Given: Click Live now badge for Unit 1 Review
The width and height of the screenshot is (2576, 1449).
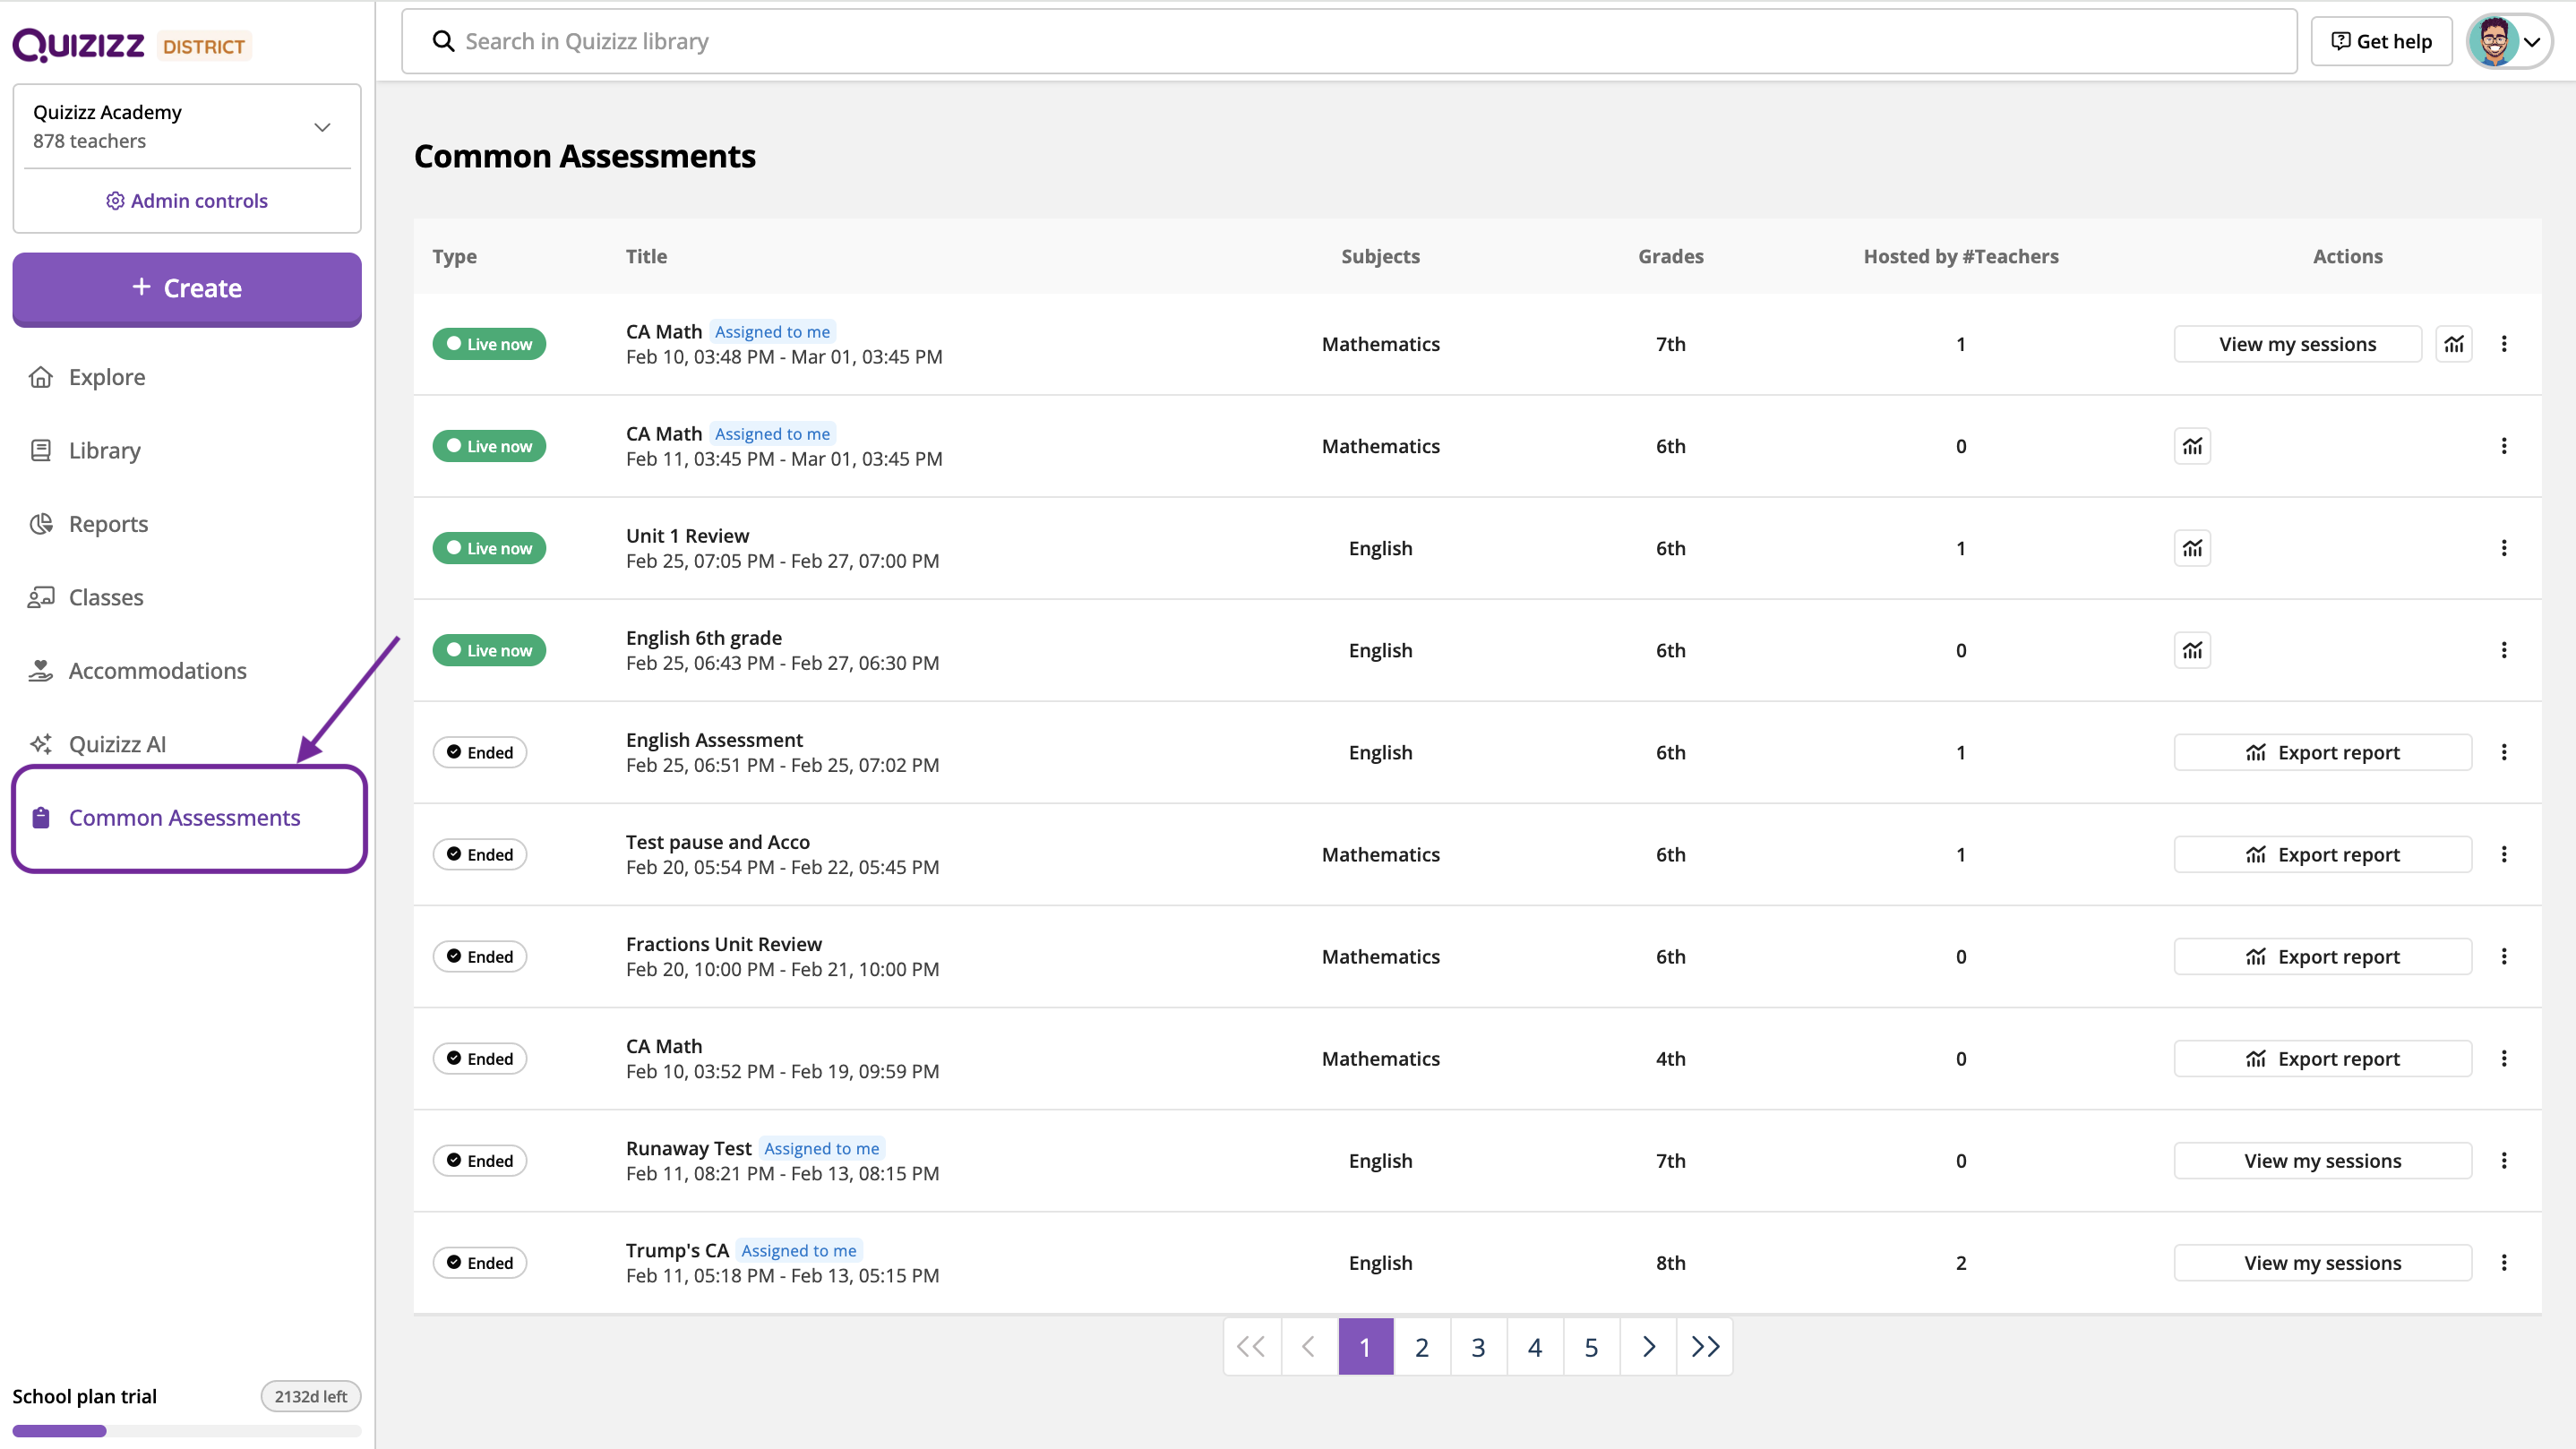Looking at the screenshot, I should [489, 548].
